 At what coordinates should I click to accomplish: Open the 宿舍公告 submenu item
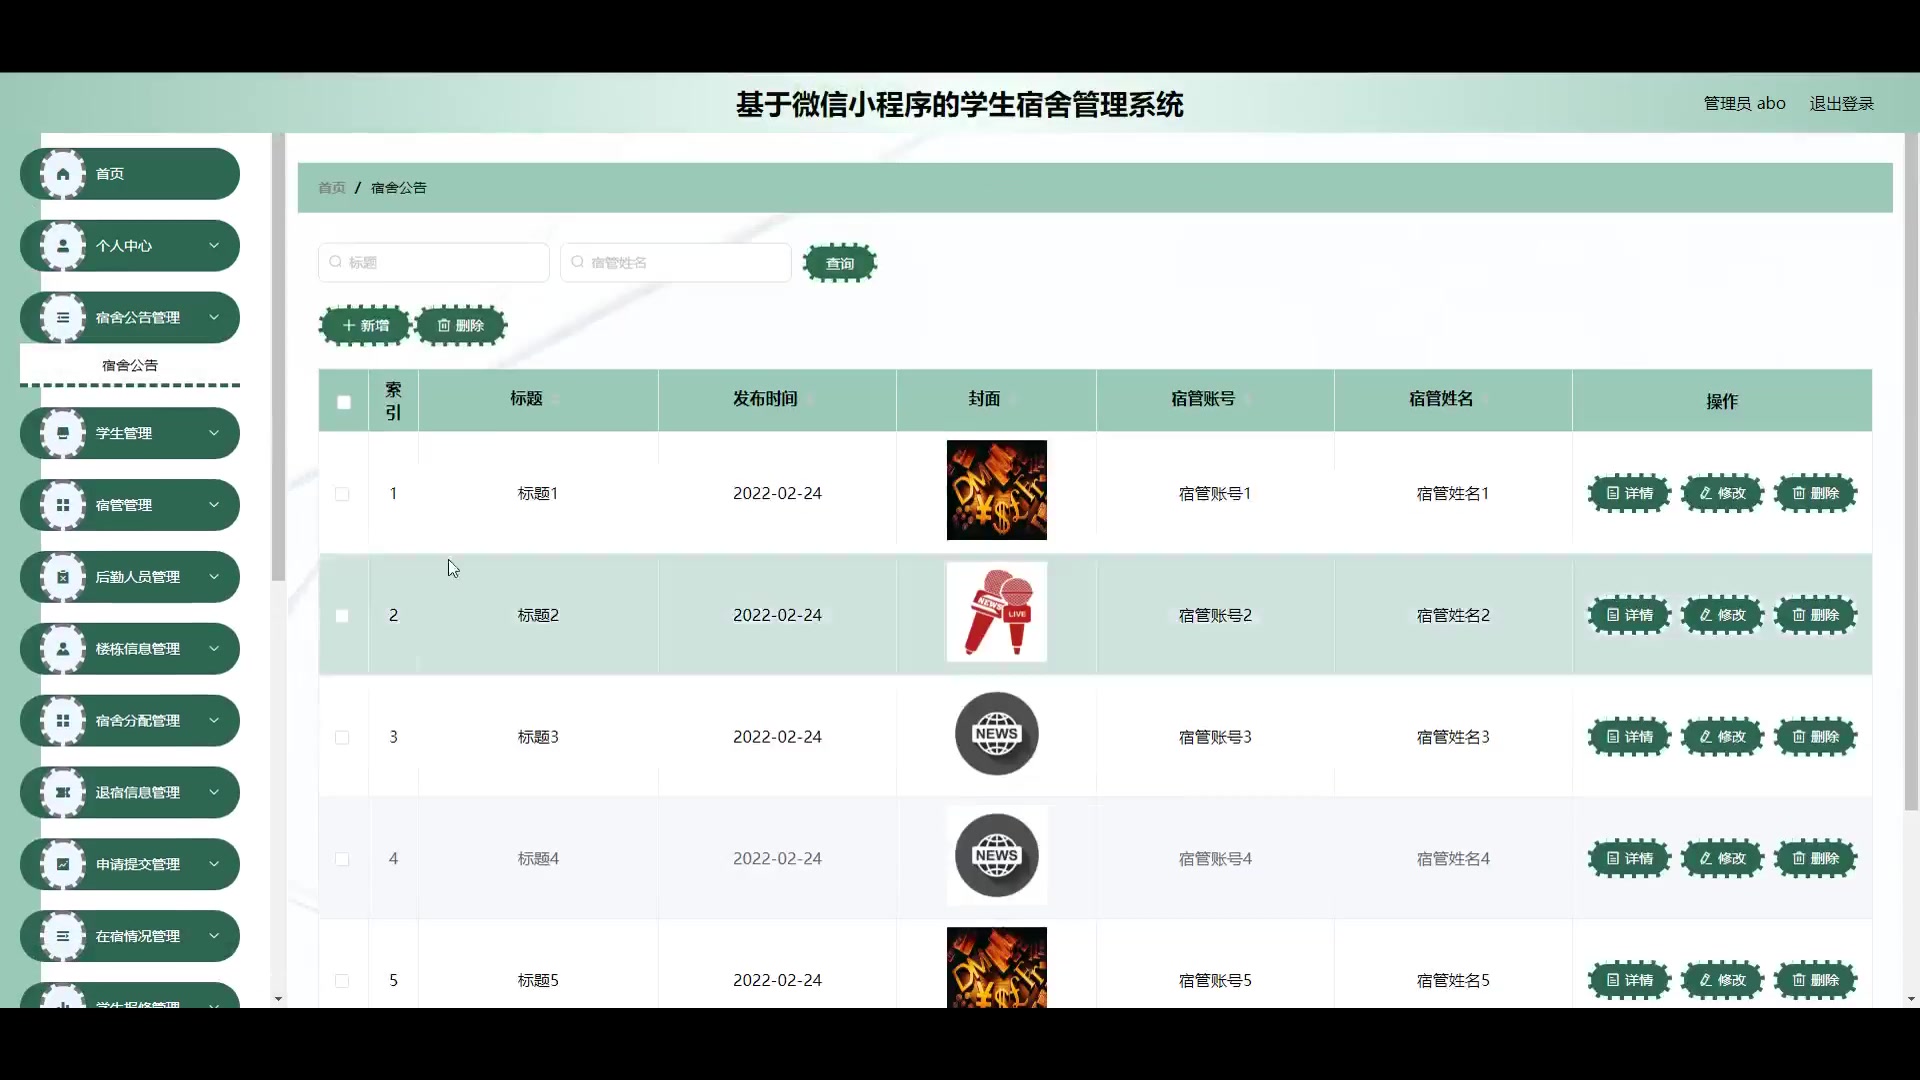[x=130, y=365]
